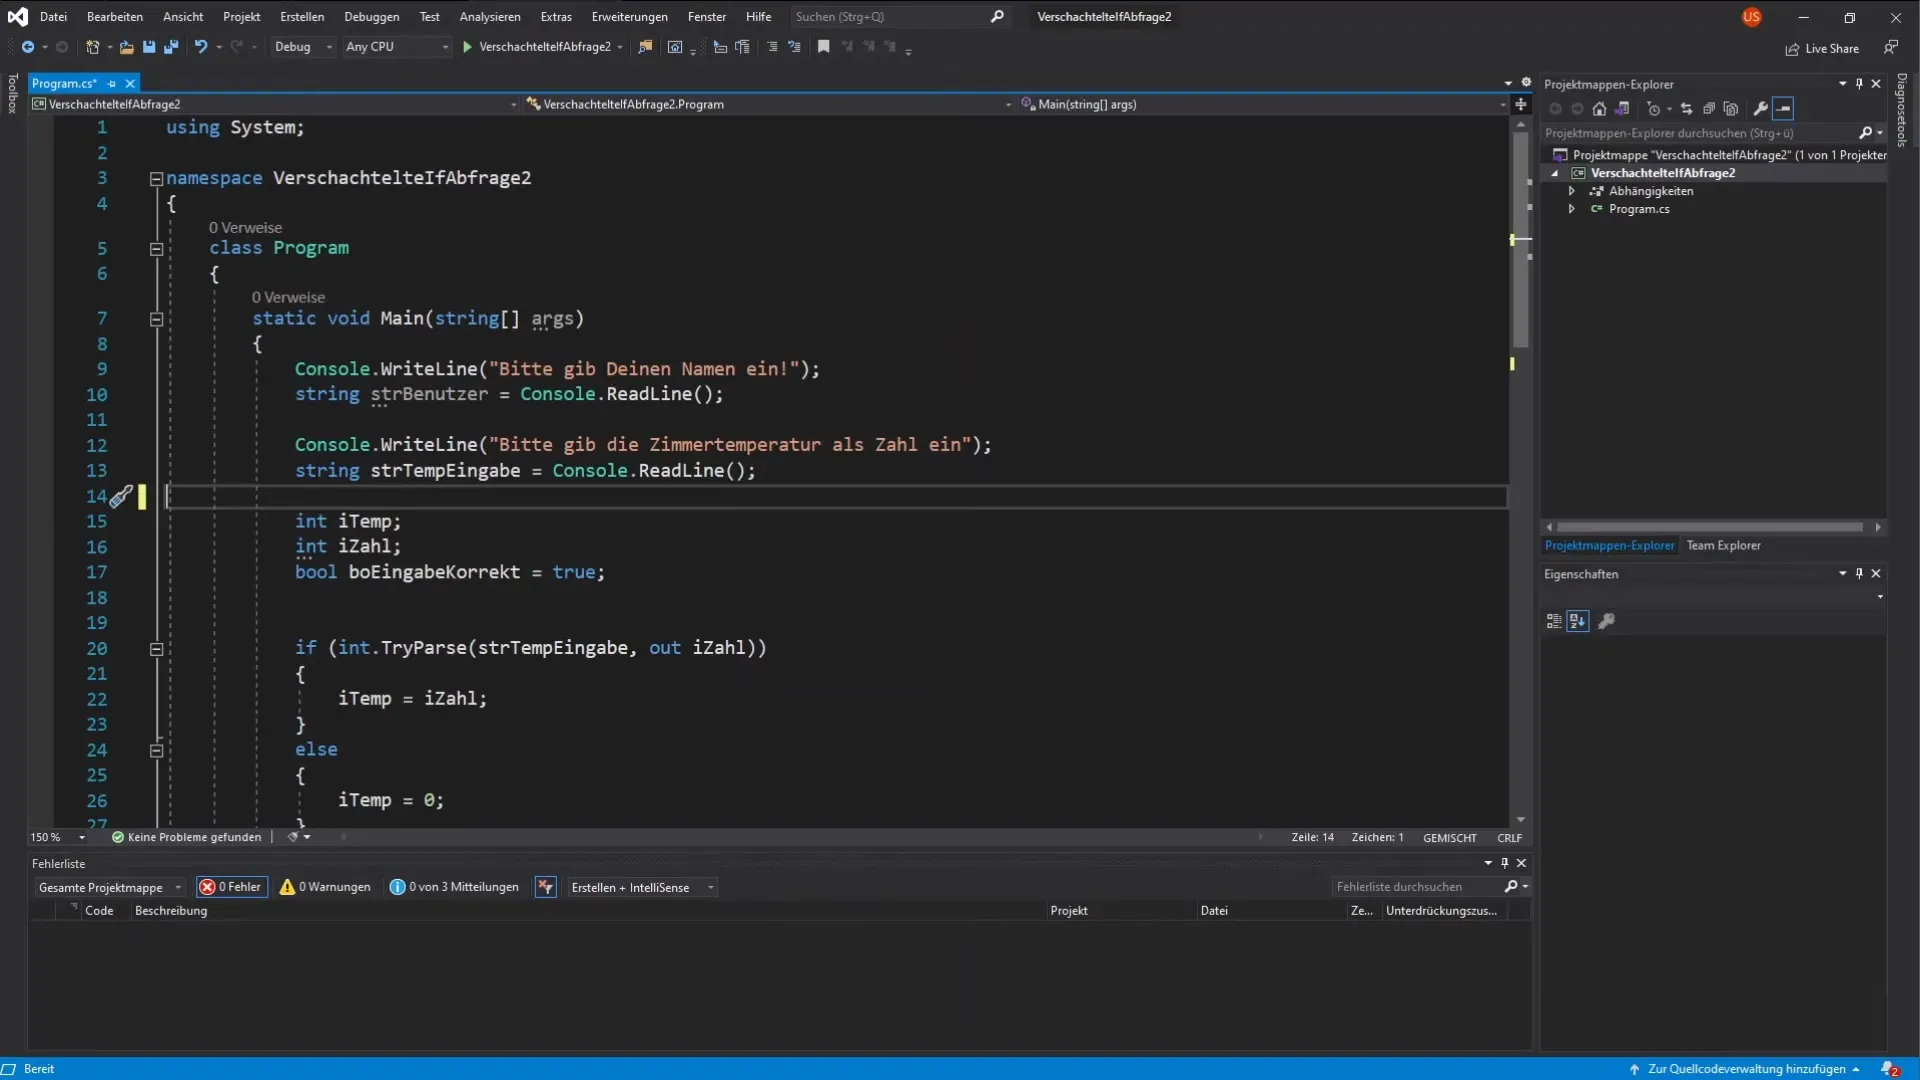The height and width of the screenshot is (1080, 1920).
Task: Toggle the preview selected items button in Projektmappen-Explorer
Action: coord(1783,109)
